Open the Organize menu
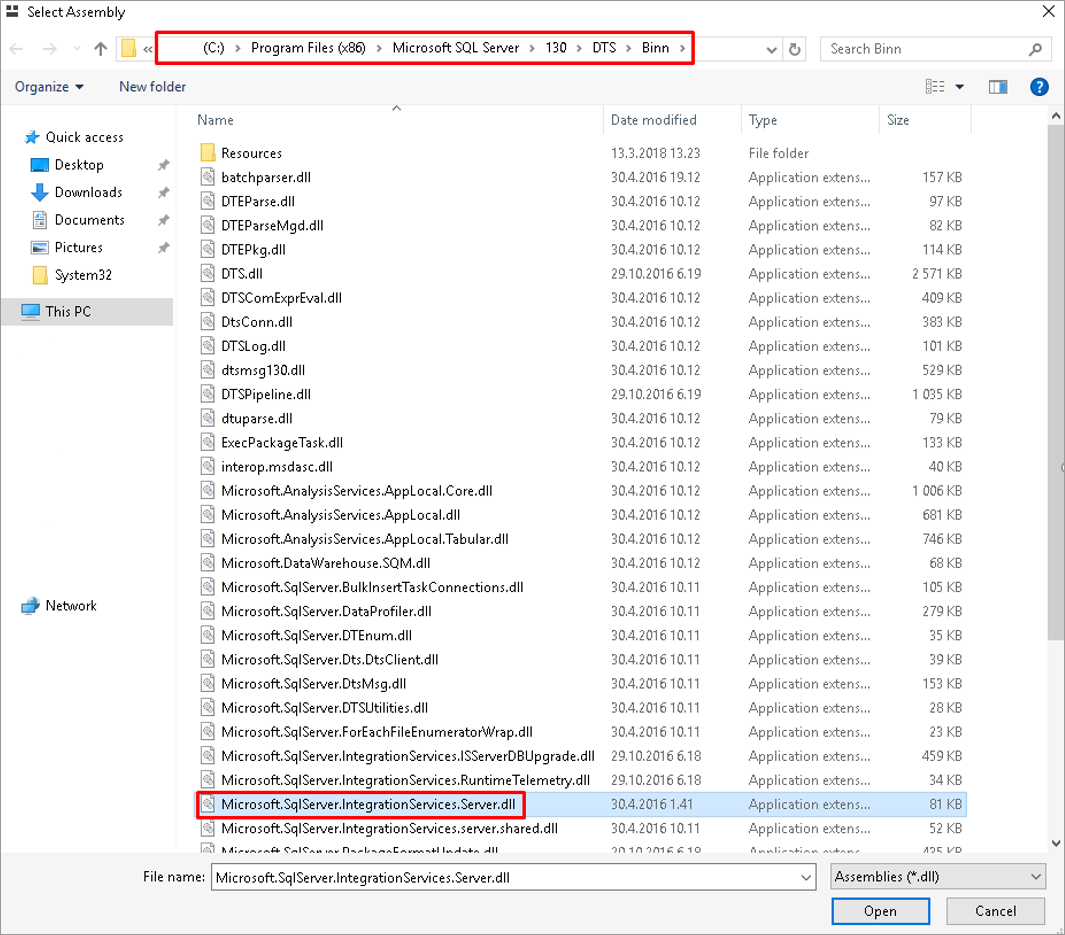 click(49, 87)
